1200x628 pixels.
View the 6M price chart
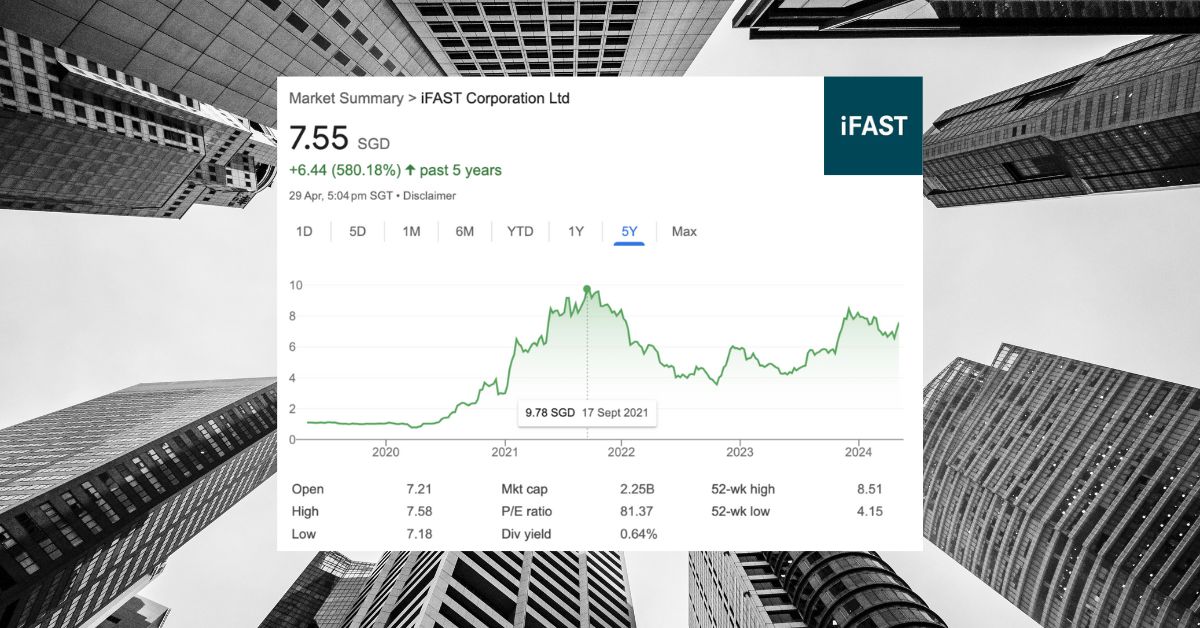[464, 231]
